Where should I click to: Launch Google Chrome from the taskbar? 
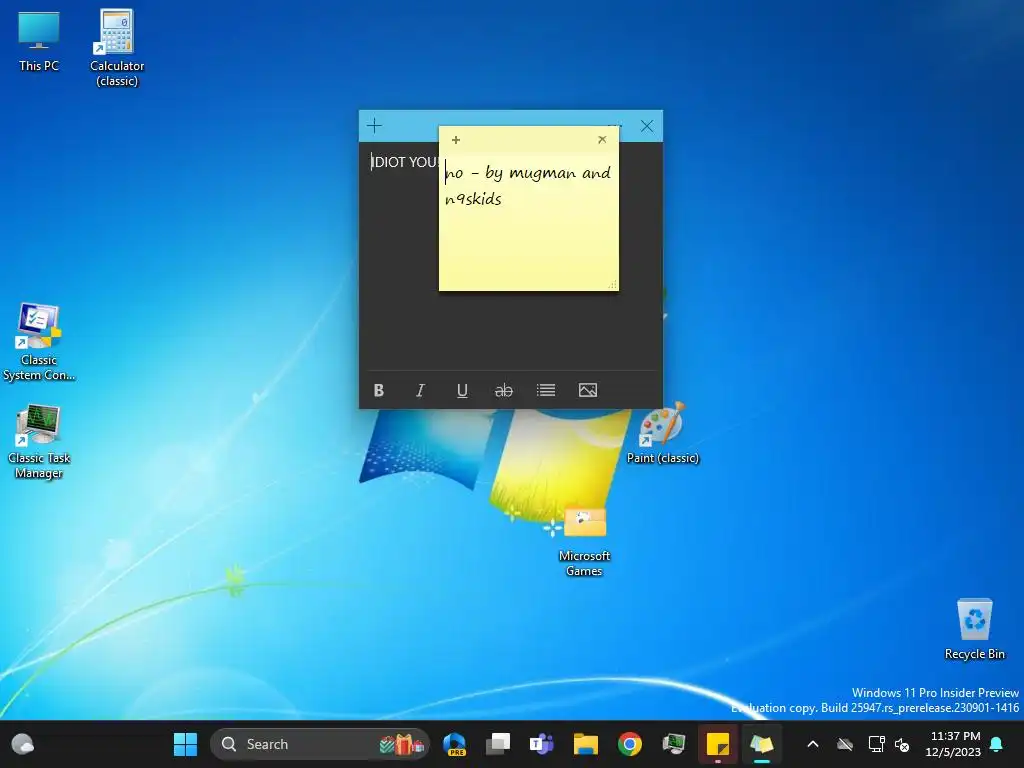(630, 744)
